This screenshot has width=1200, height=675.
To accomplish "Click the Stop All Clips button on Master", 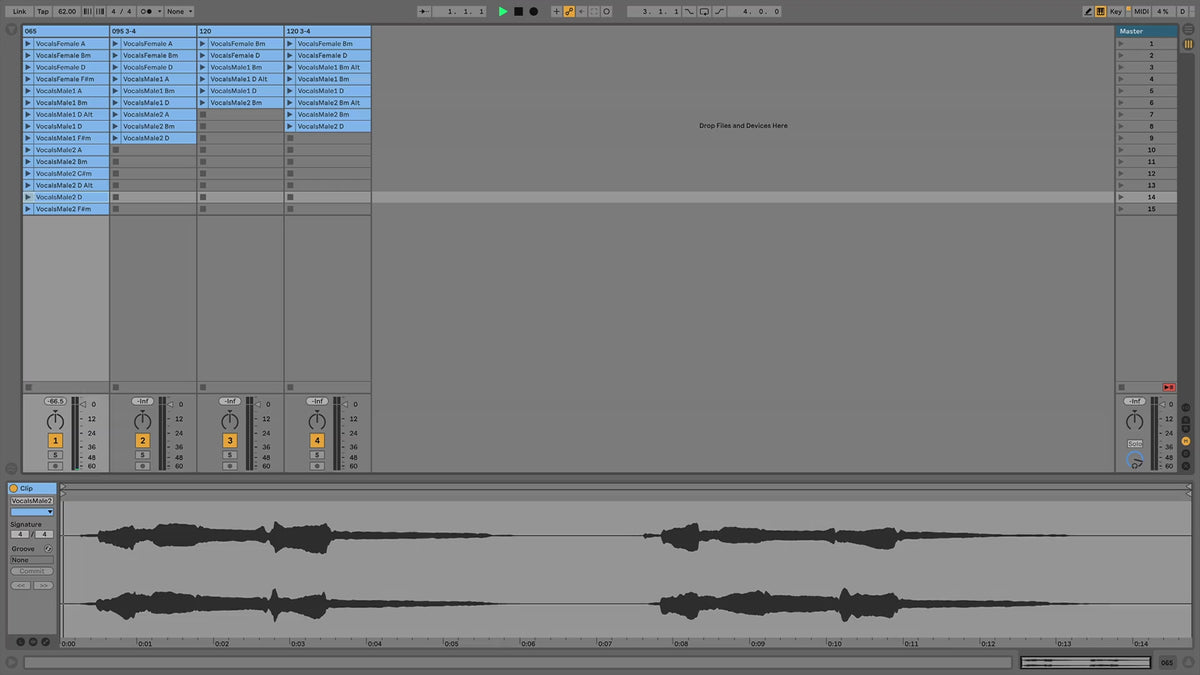I will pos(1168,387).
